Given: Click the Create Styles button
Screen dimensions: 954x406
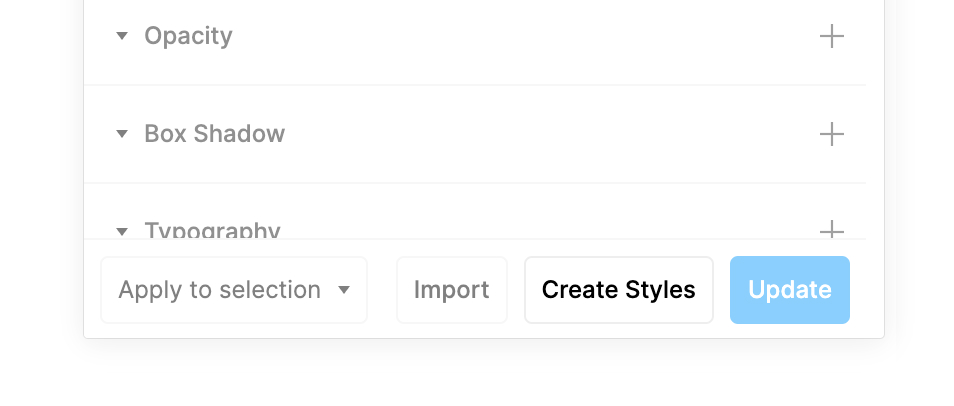Looking at the screenshot, I should [619, 290].
